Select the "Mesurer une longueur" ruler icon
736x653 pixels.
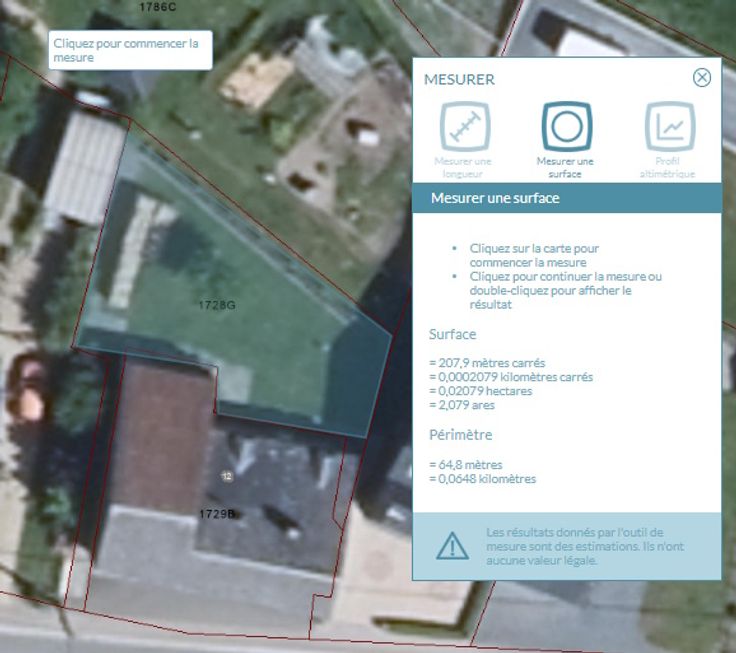465,127
